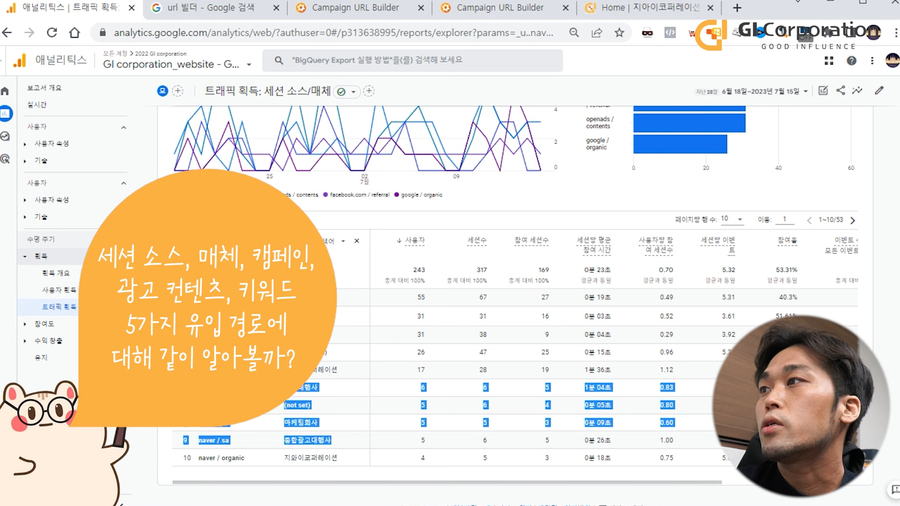The width and height of the screenshot is (900, 506).
Task: Open the property selector dropdown
Action: [177, 64]
